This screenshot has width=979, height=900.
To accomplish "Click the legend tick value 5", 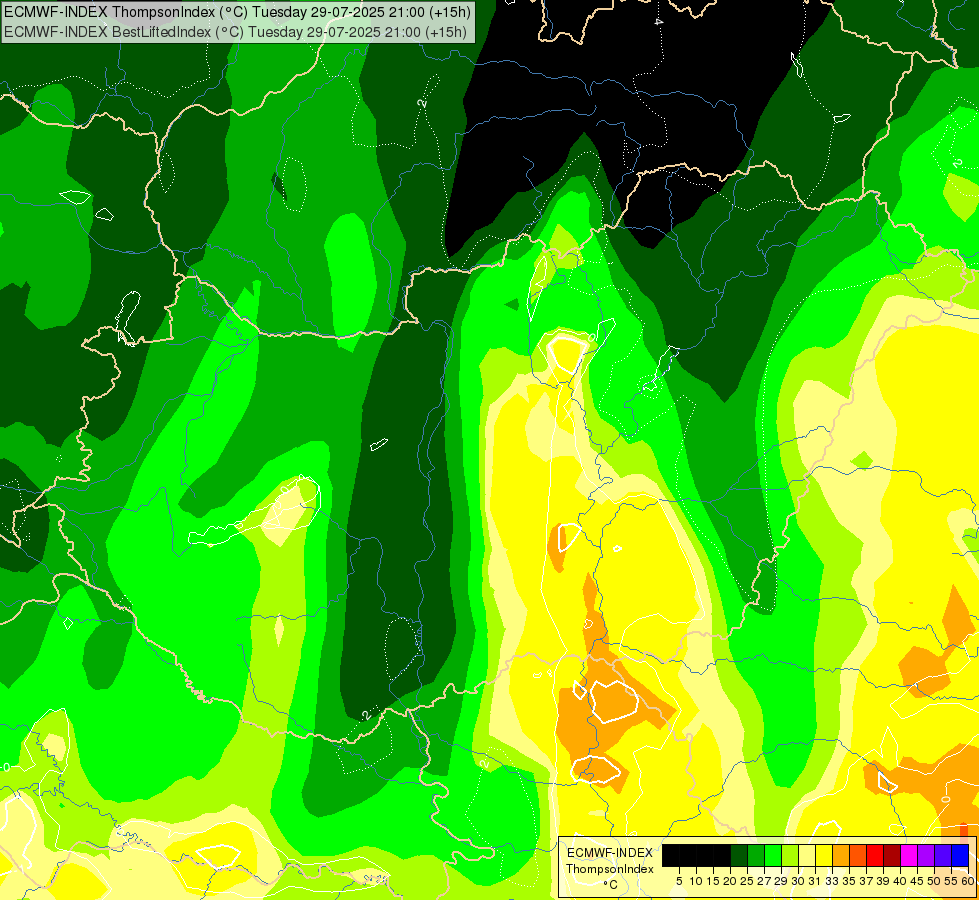I will point(679,881).
